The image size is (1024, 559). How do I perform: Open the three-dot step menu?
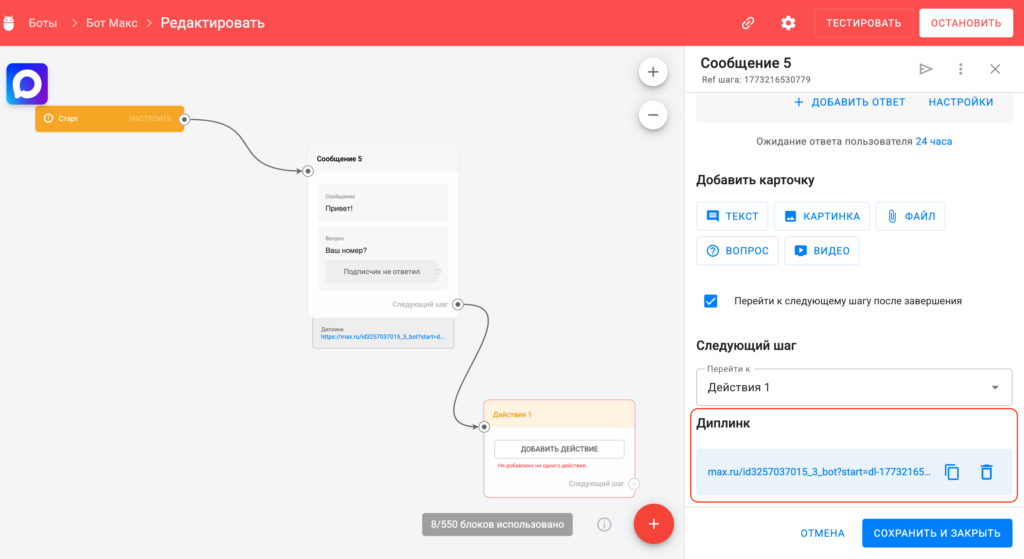pos(960,69)
